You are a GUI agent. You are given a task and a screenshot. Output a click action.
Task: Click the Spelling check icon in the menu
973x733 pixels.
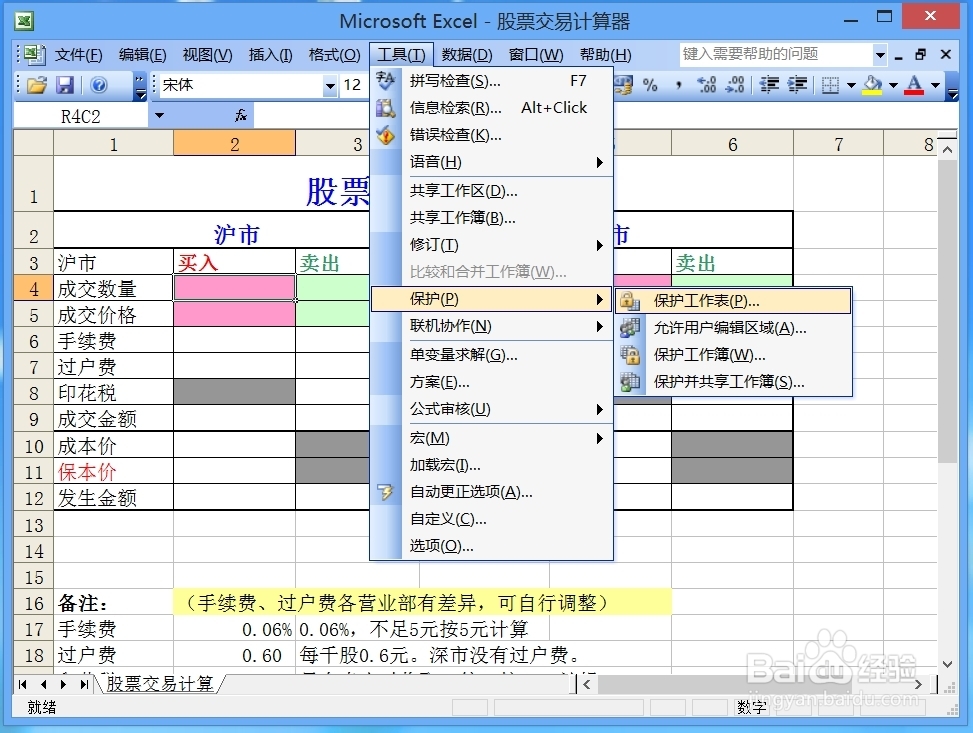click(385, 81)
